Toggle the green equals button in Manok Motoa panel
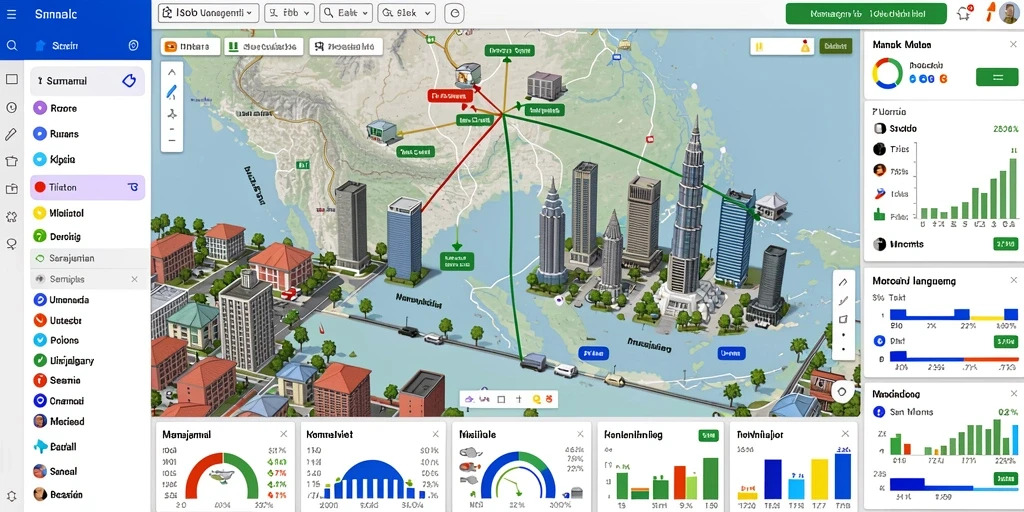 [x=997, y=77]
